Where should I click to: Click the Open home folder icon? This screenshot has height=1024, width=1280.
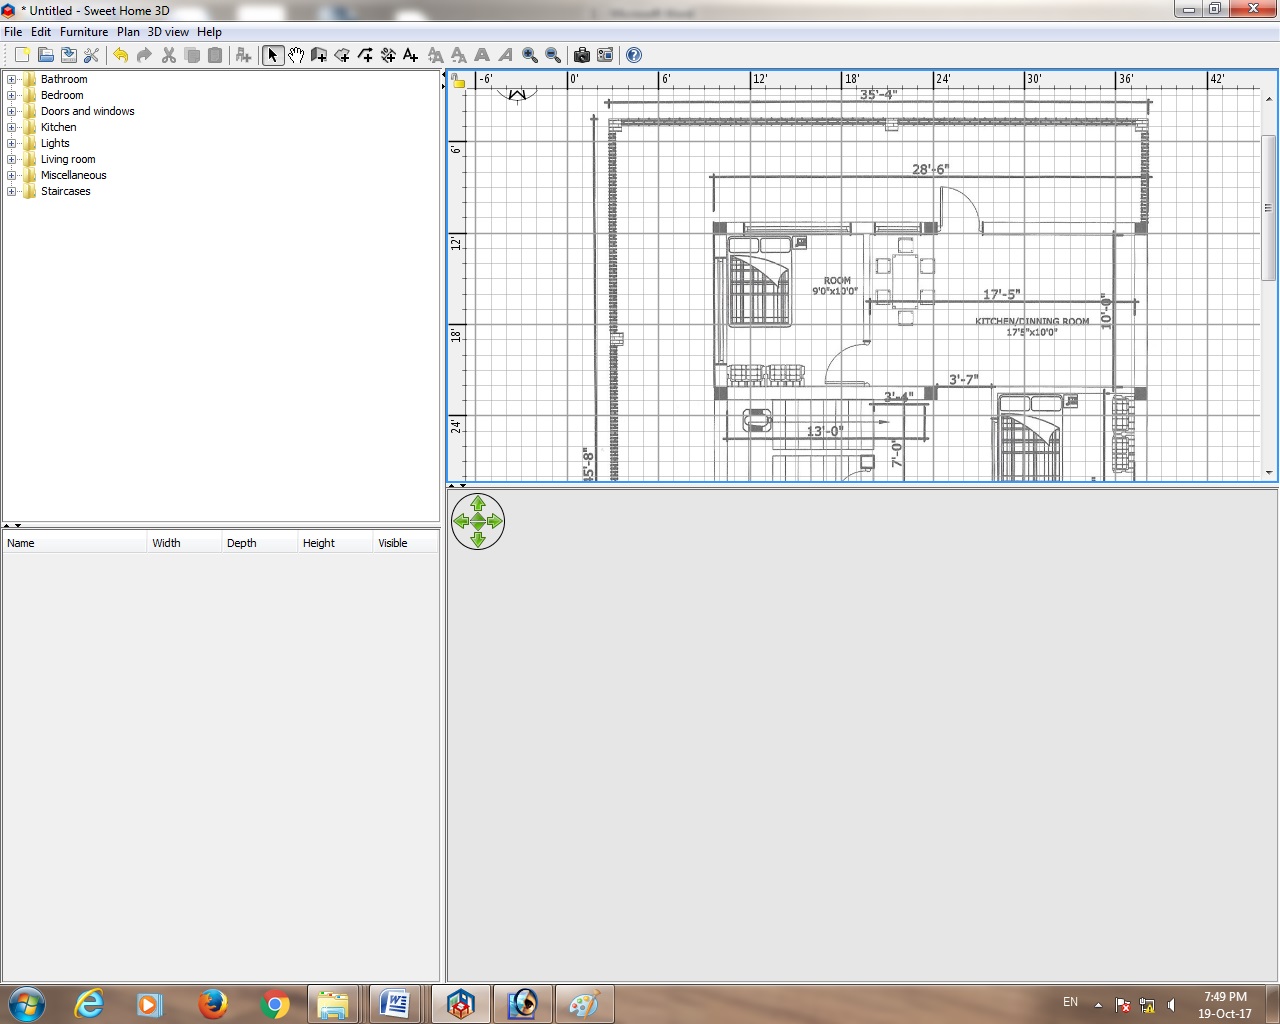(45, 55)
